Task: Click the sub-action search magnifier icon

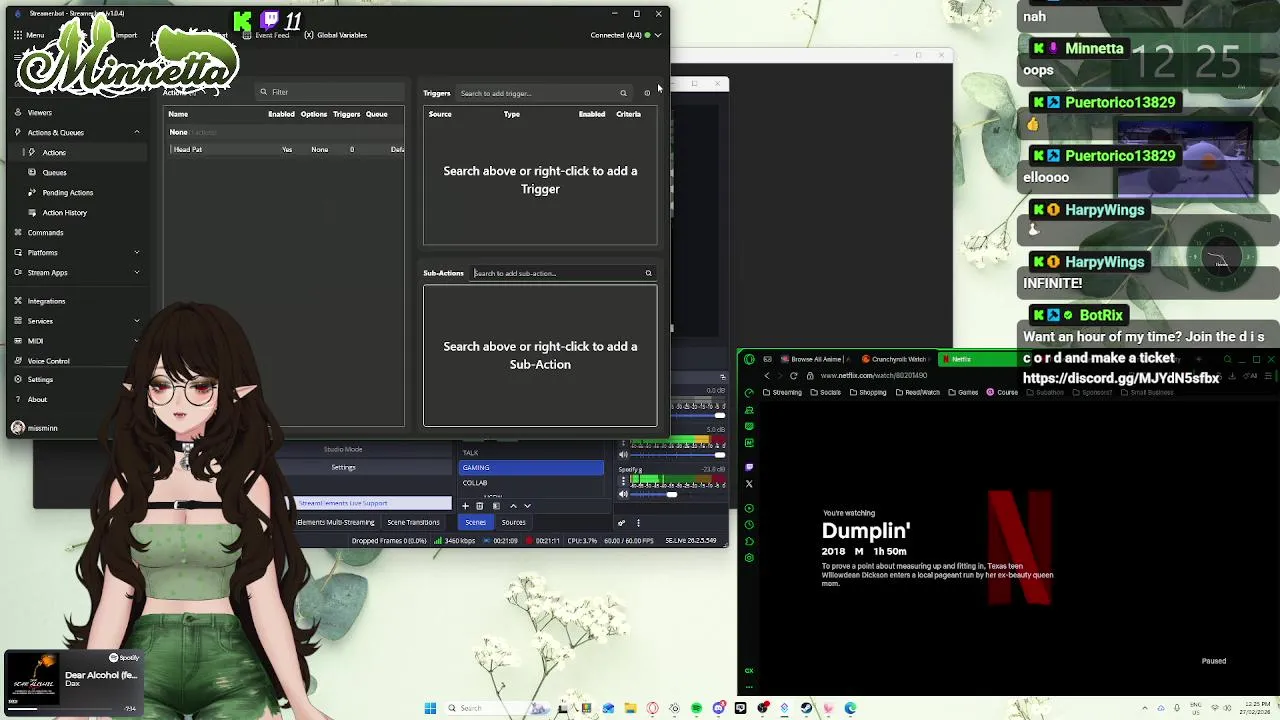Action: [x=648, y=273]
